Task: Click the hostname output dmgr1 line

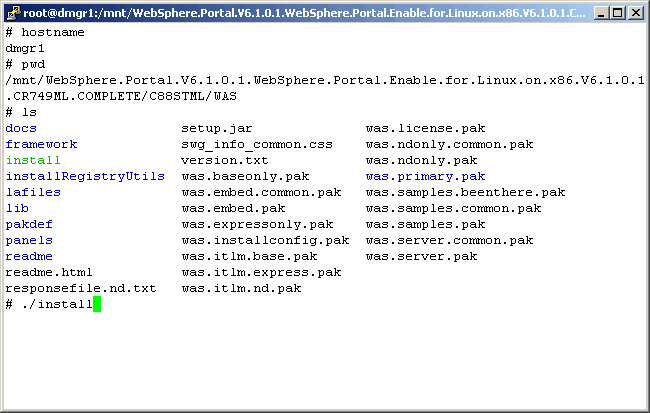Action: tap(25, 47)
